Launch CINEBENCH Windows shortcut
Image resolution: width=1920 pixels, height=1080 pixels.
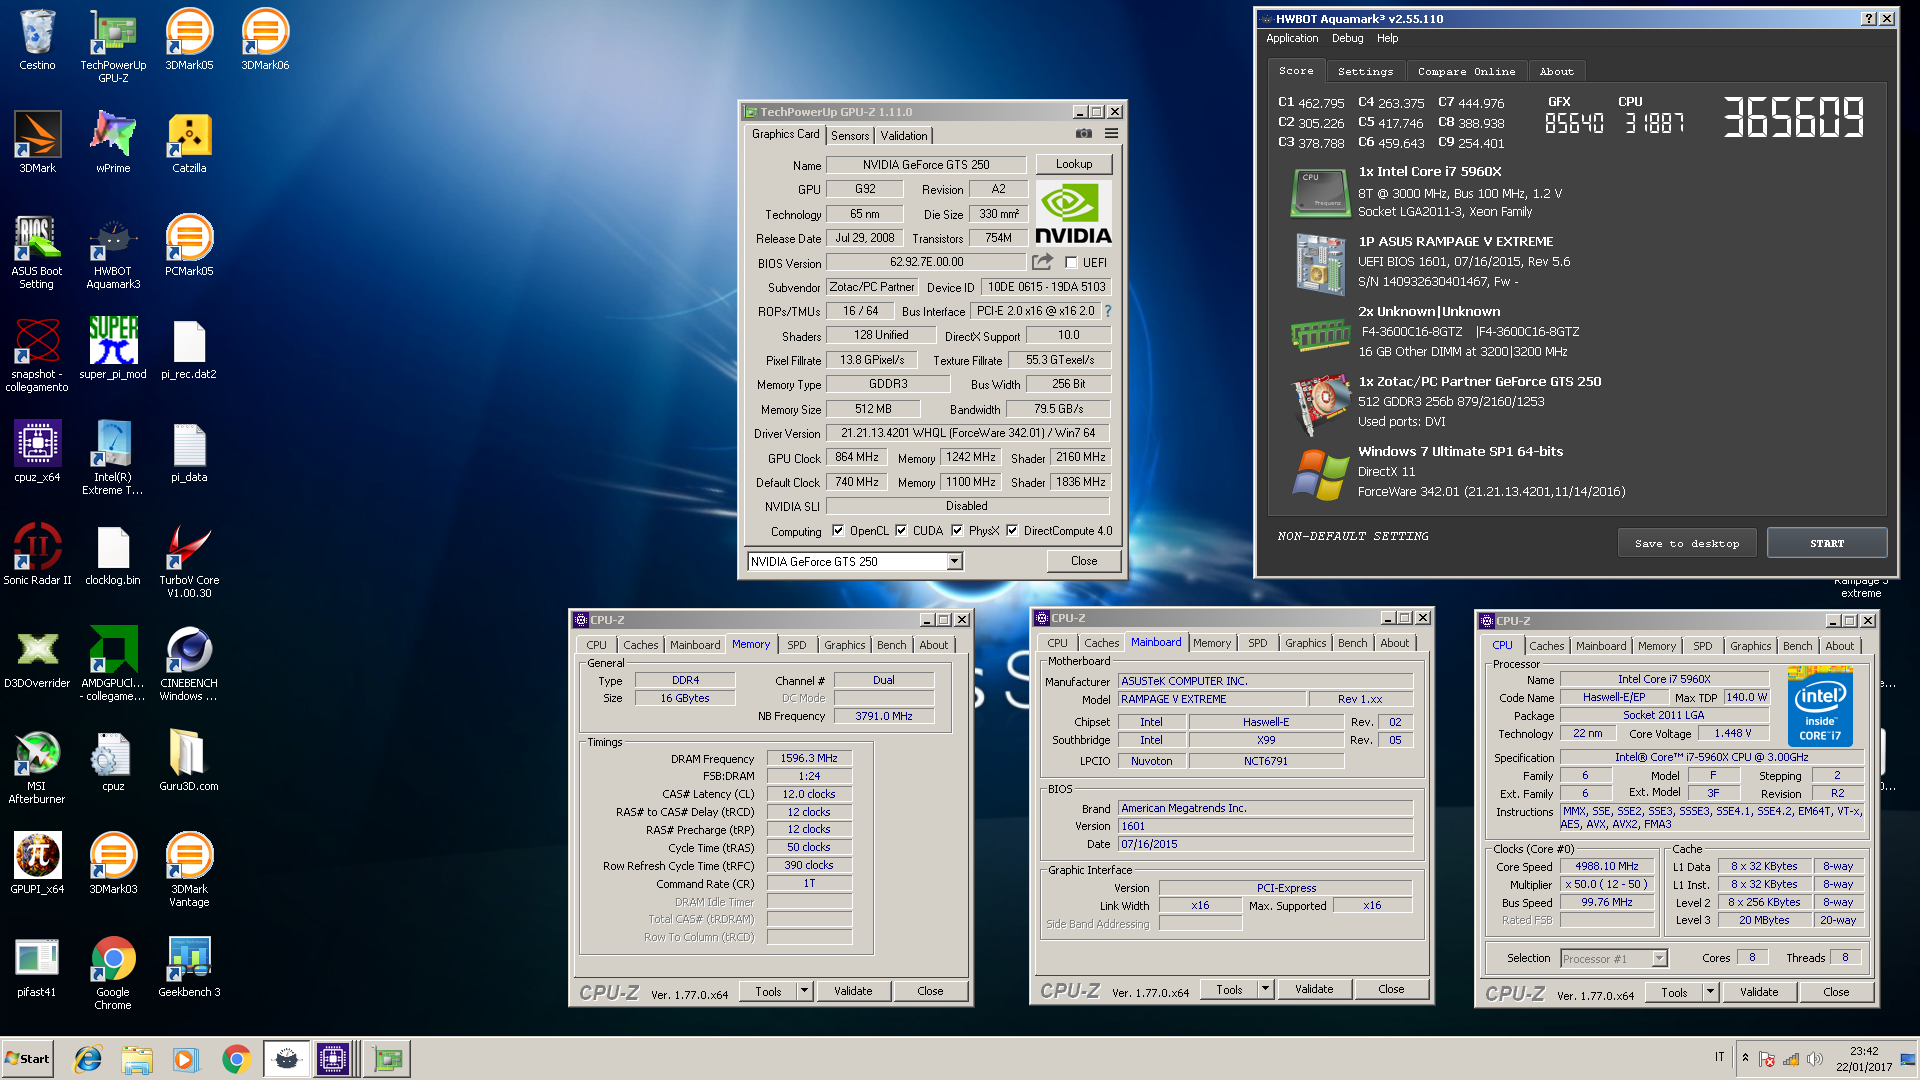click(189, 664)
